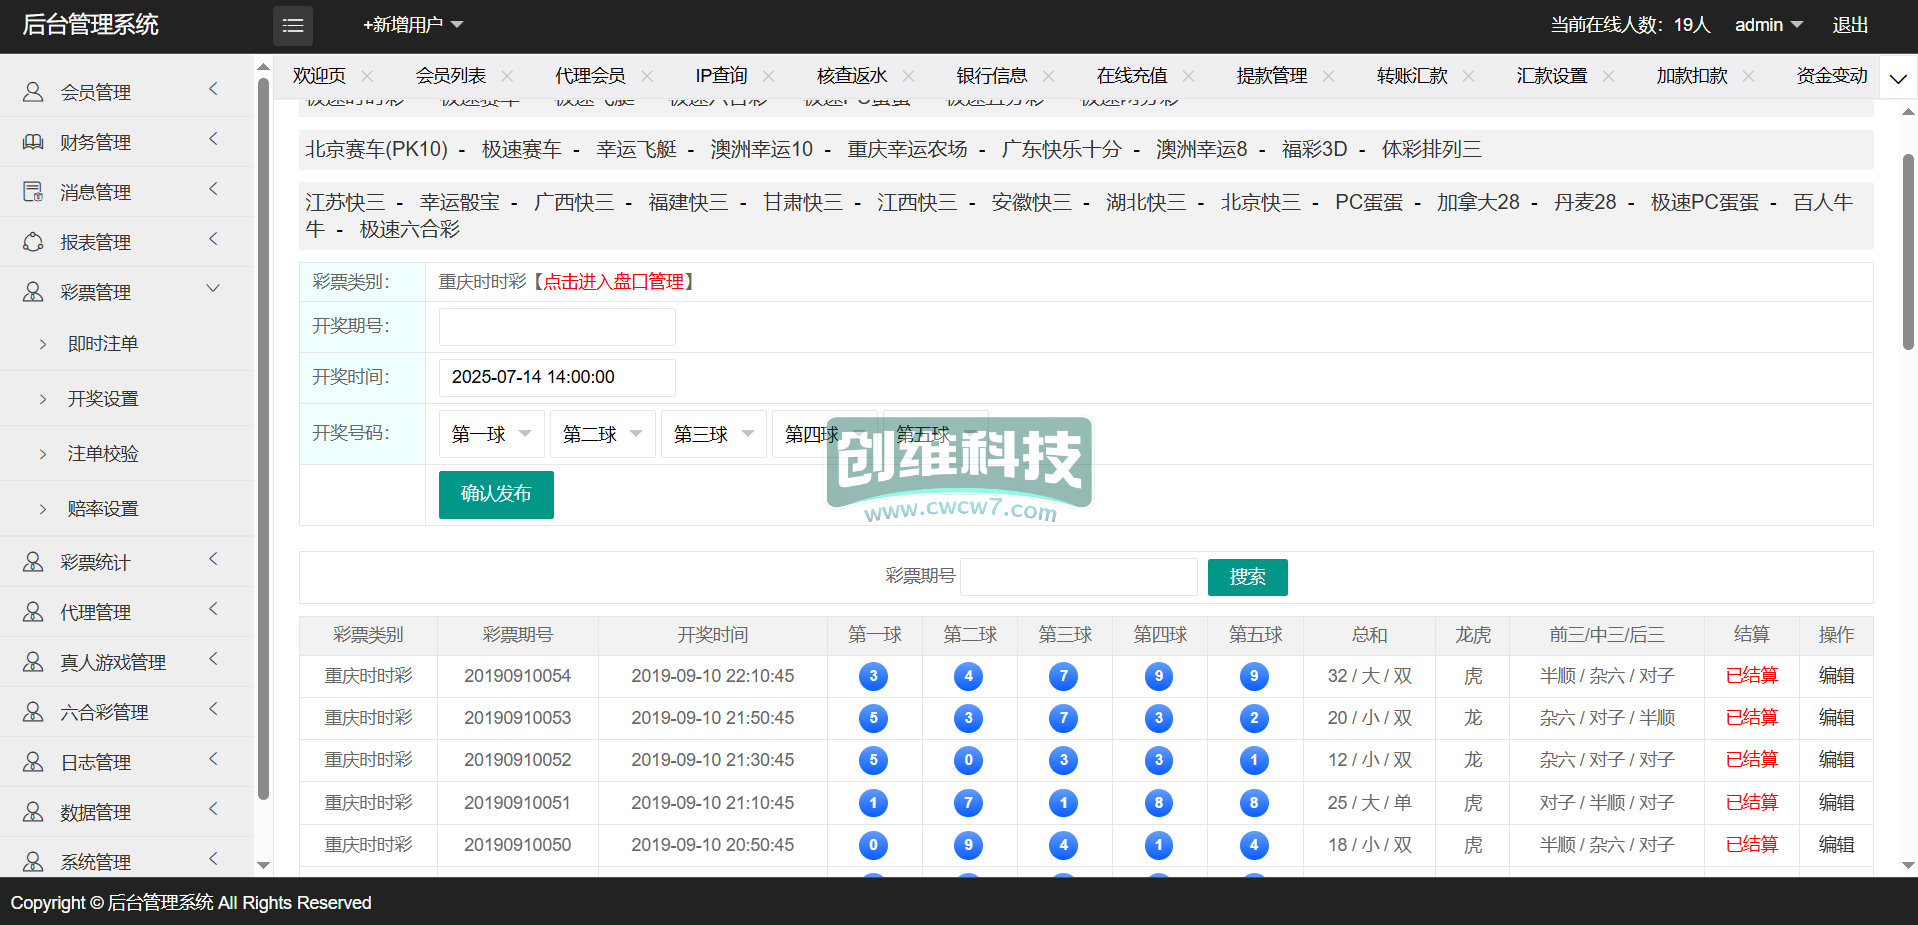Open 注单校验 submenu item
1918x925 pixels.
(x=103, y=454)
